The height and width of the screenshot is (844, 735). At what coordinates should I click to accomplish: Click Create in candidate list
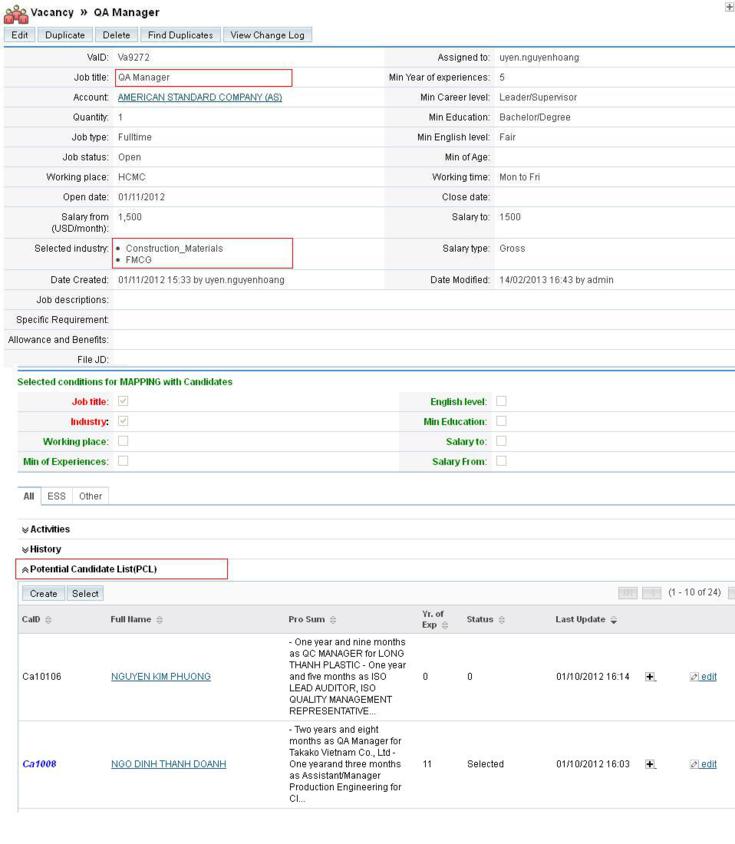coord(44,594)
